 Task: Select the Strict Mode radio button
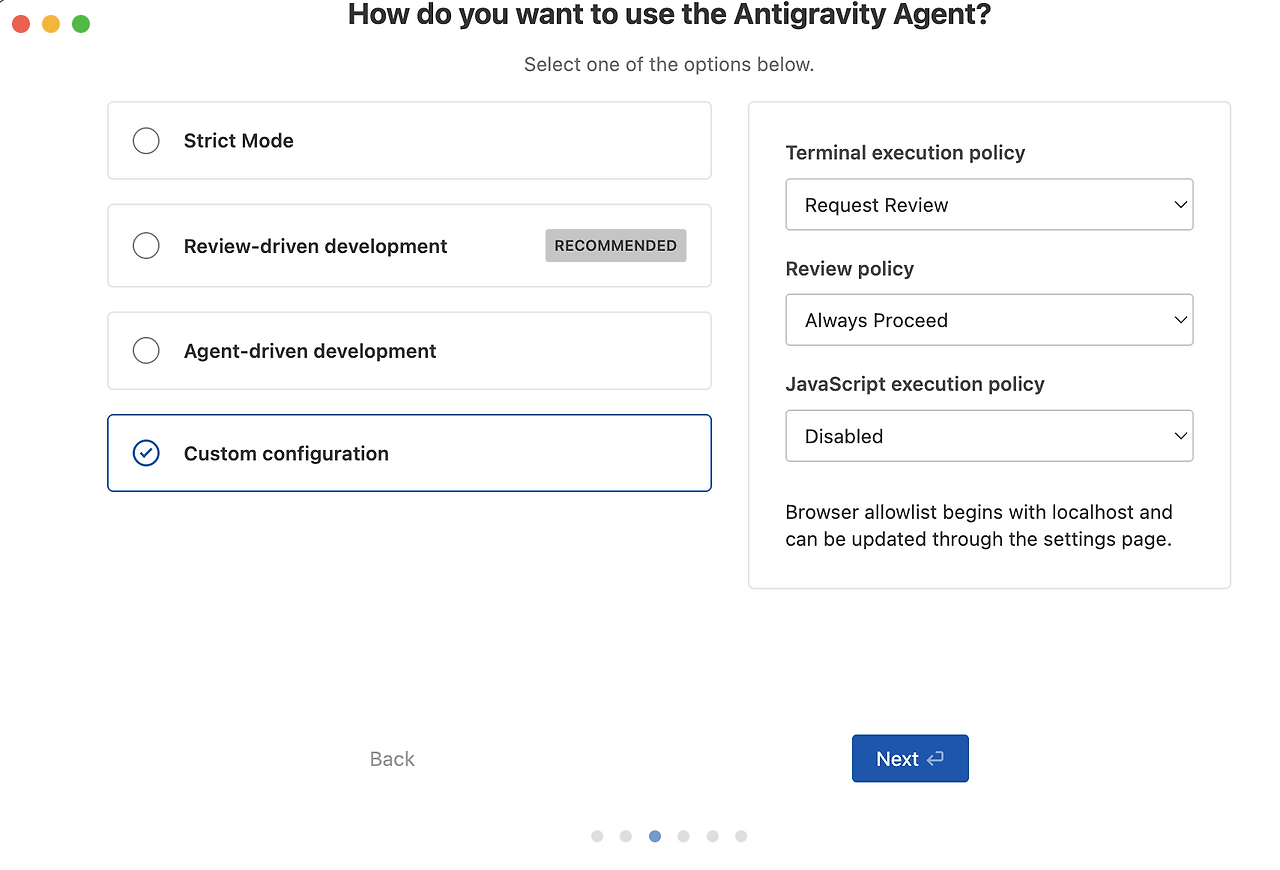click(x=146, y=141)
